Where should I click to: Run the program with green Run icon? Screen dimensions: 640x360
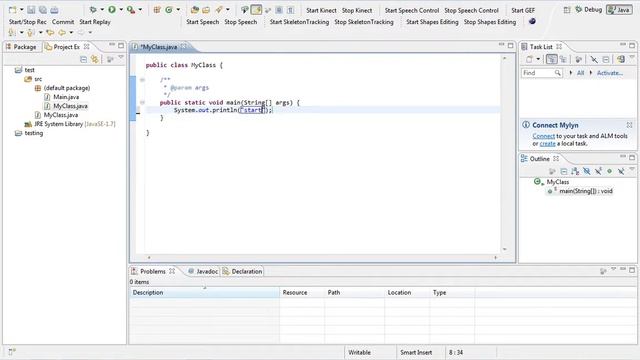[111, 9]
